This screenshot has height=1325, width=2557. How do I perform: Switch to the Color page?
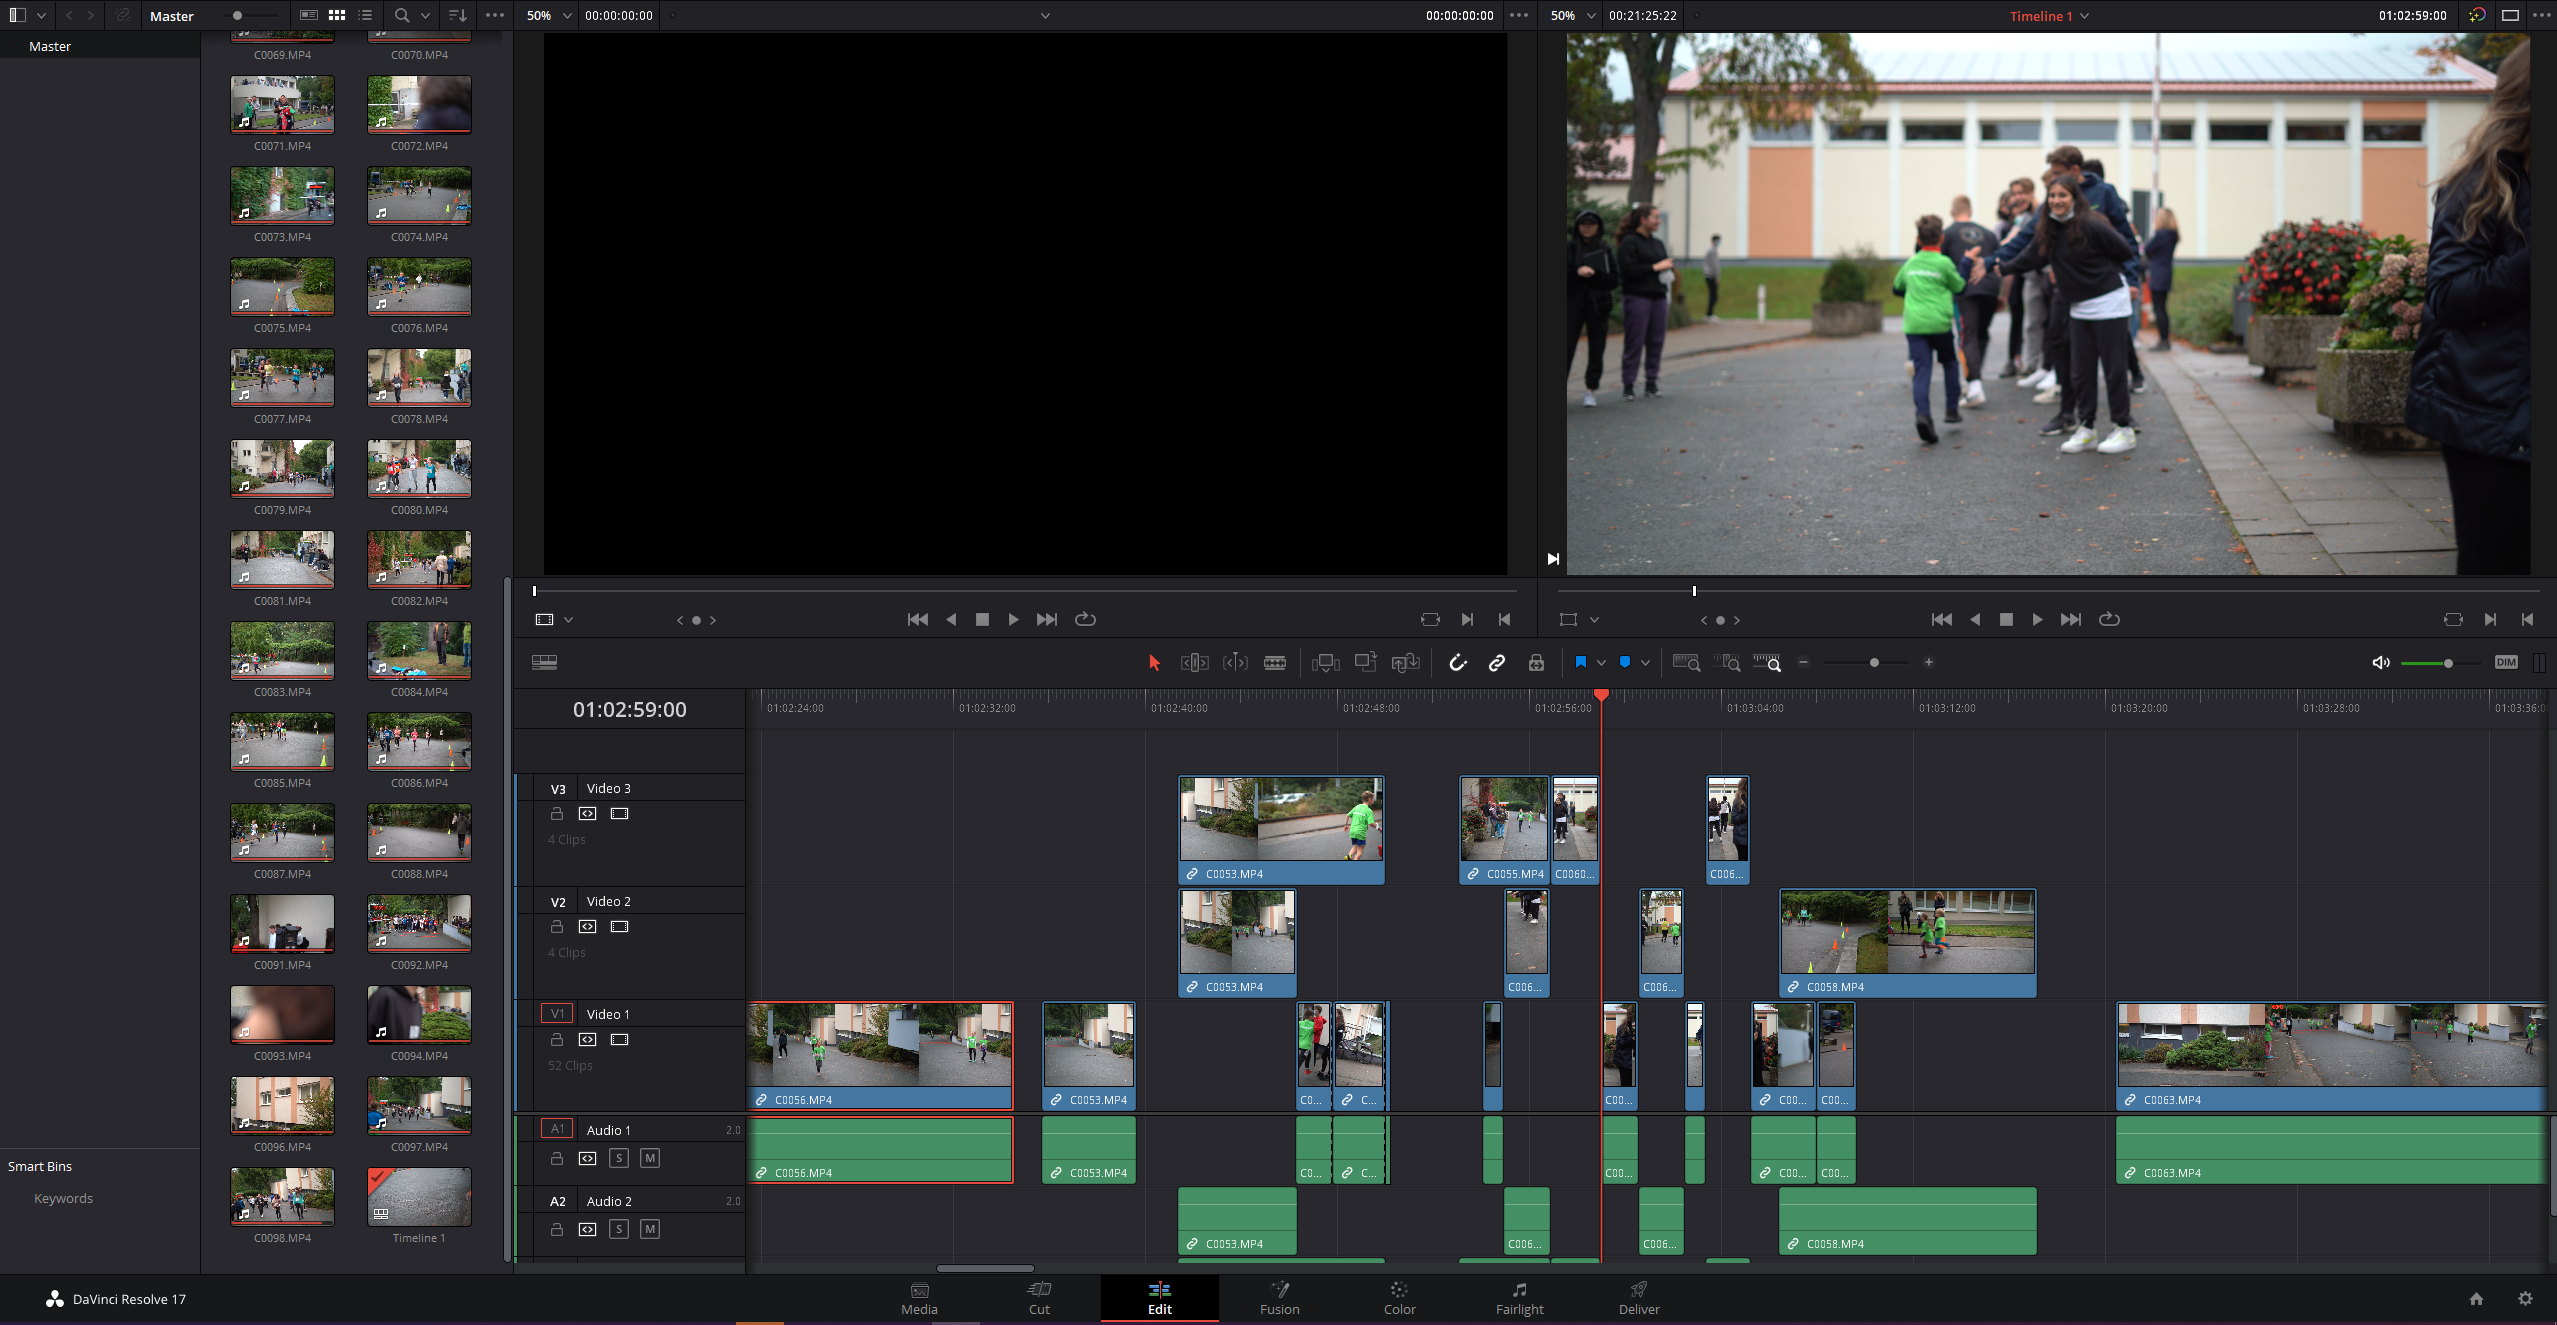pyautogui.click(x=1398, y=1298)
